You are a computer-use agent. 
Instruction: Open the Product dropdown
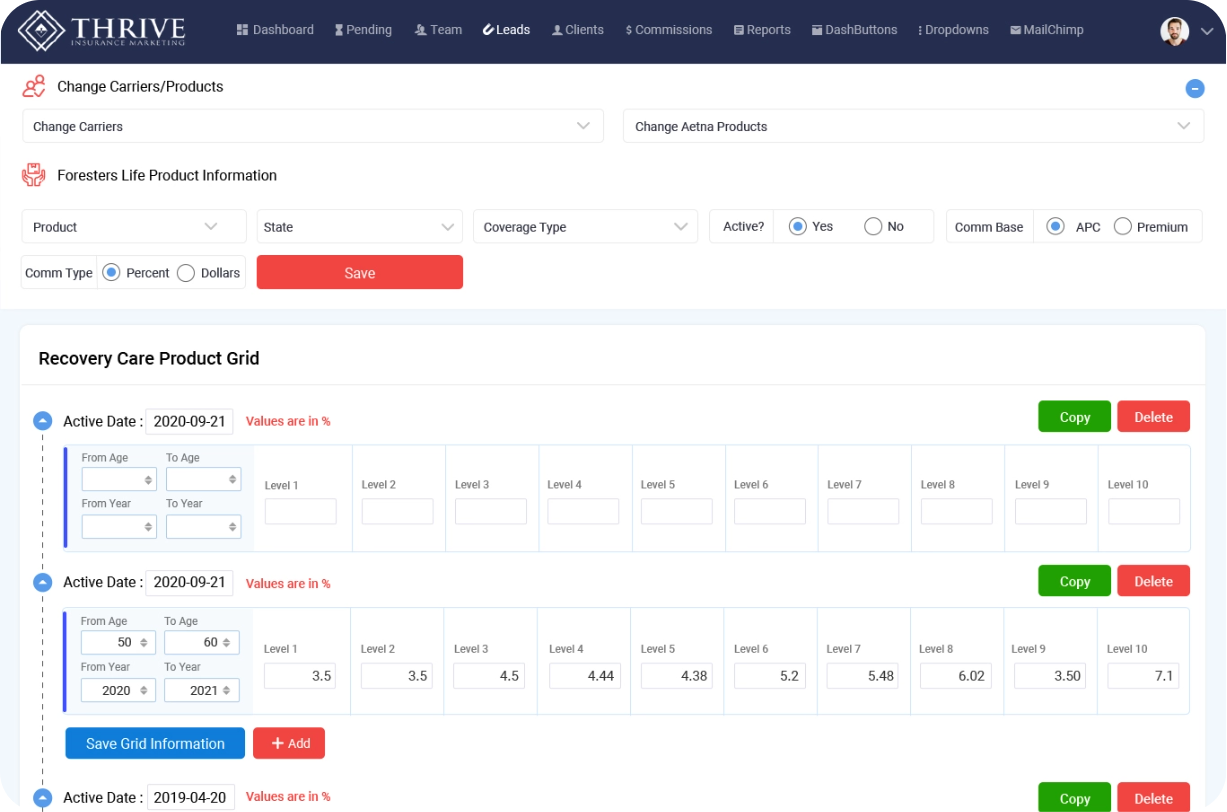pyautogui.click(x=134, y=226)
